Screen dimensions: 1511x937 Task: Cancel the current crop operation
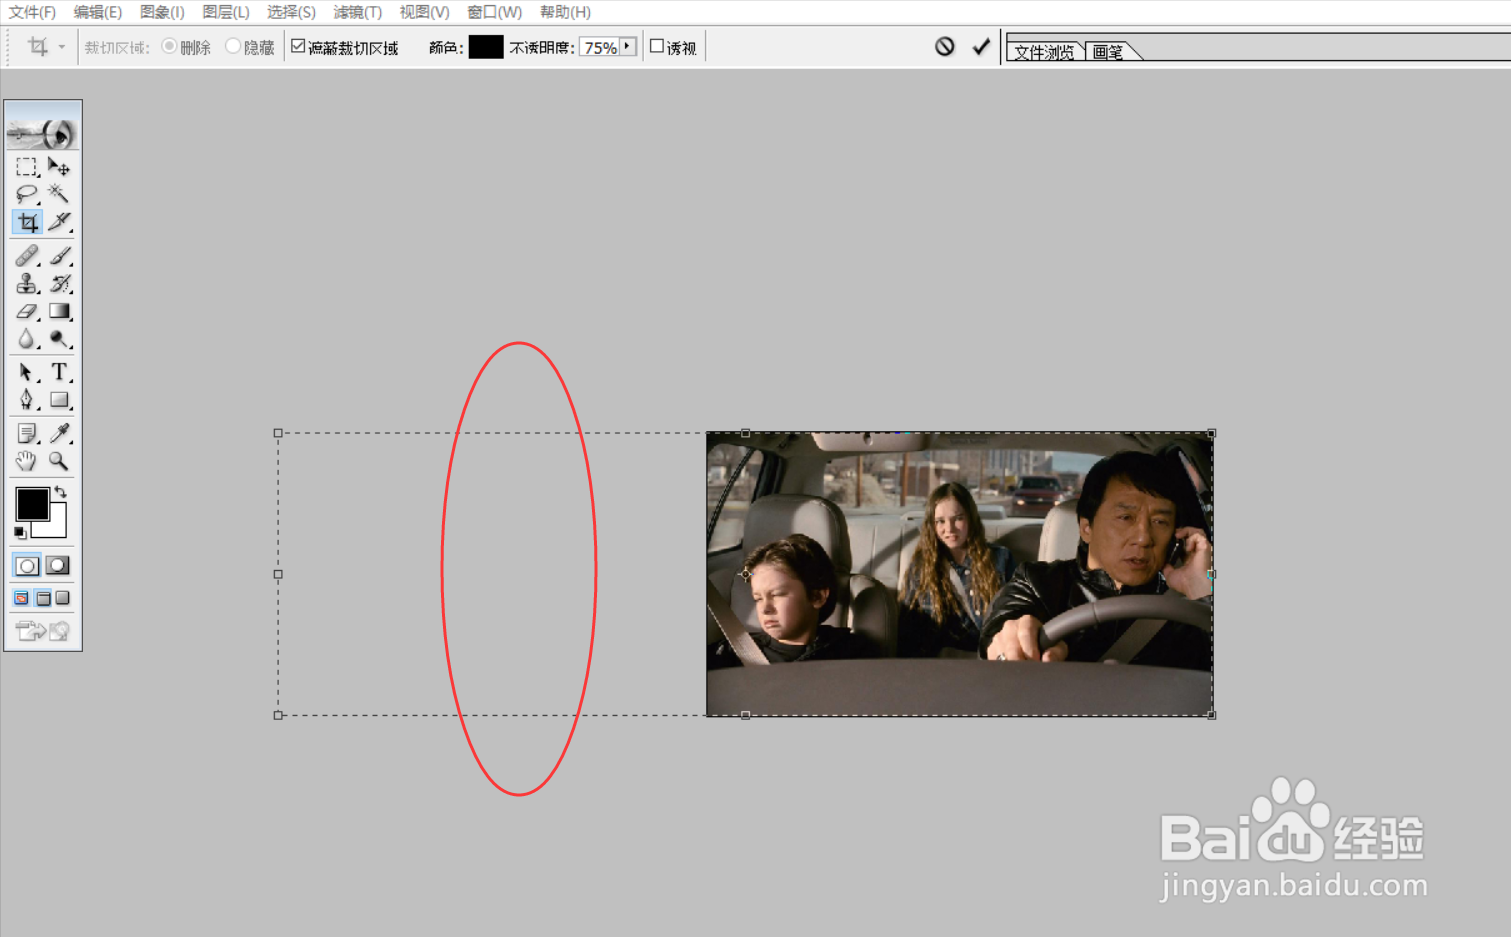pyautogui.click(x=945, y=46)
